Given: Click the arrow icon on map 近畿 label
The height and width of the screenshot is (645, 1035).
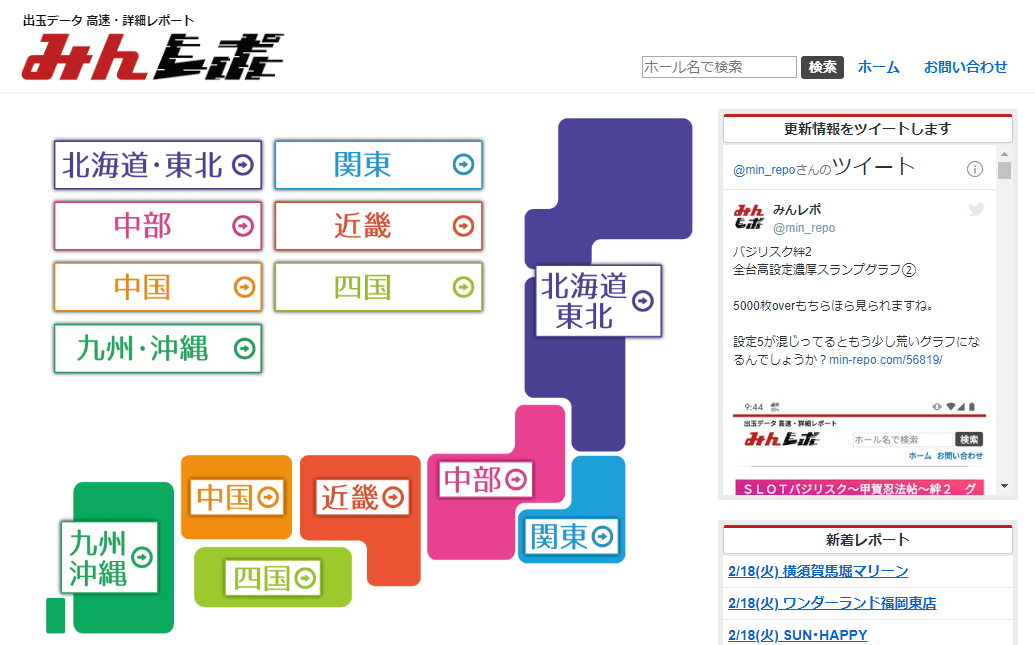Looking at the screenshot, I should (x=393, y=497).
